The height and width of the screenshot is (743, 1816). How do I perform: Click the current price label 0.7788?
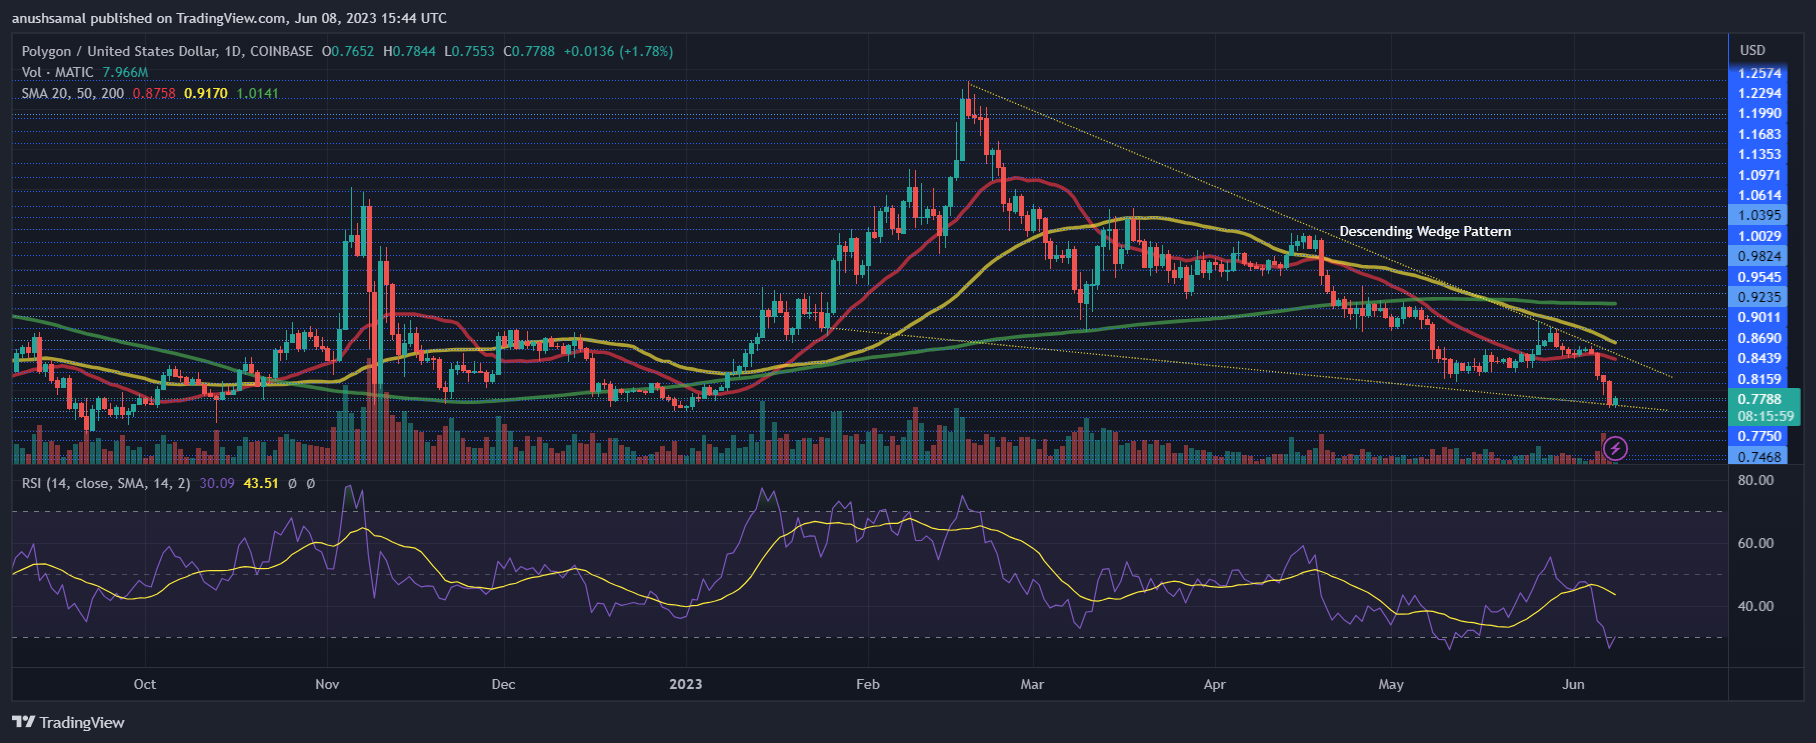point(1759,399)
